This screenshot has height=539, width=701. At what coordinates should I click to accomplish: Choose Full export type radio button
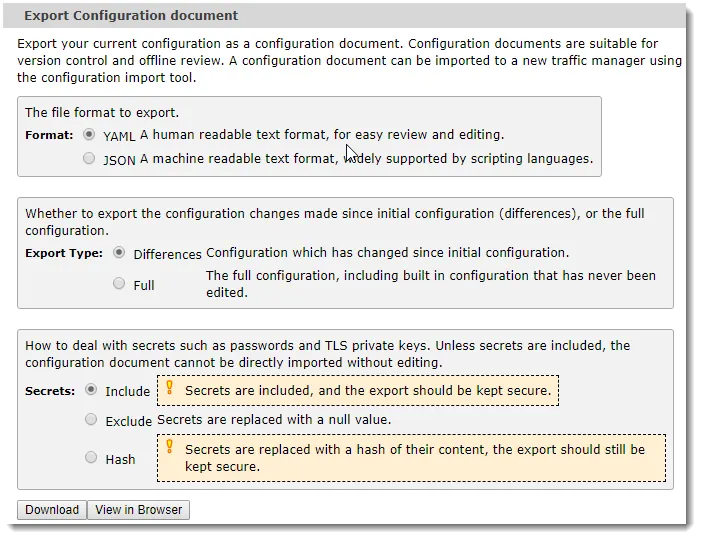tap(119, 283)
